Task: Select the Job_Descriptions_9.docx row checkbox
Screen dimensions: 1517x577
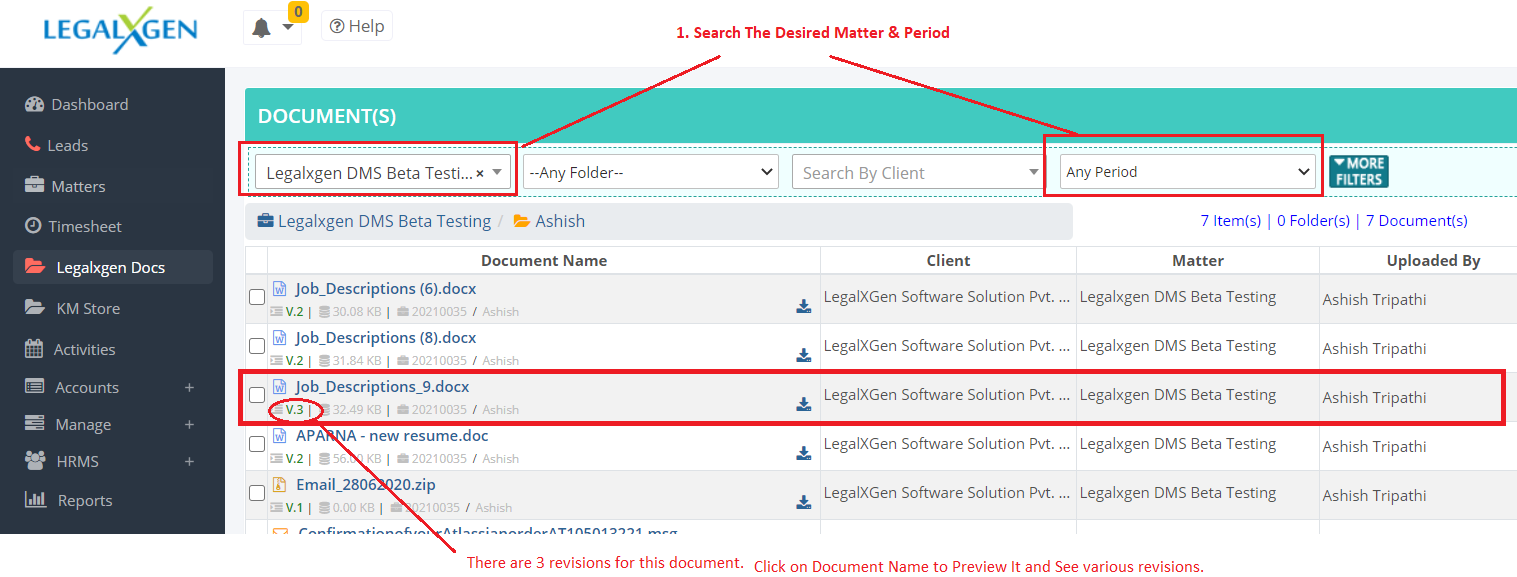Action: coord(257,395)
